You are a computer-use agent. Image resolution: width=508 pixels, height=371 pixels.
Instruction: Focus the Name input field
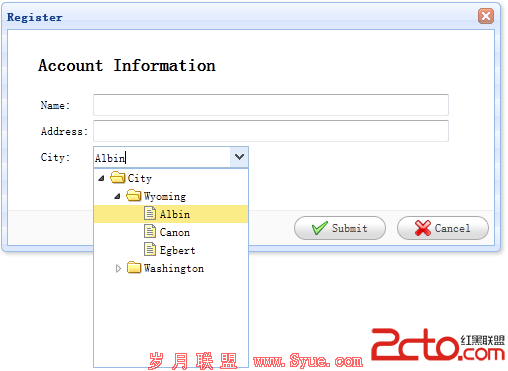(271, 105)
